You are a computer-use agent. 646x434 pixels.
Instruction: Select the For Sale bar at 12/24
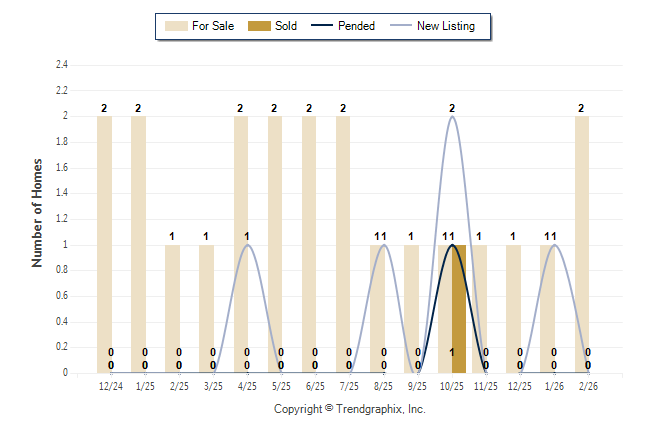(104, 244)
